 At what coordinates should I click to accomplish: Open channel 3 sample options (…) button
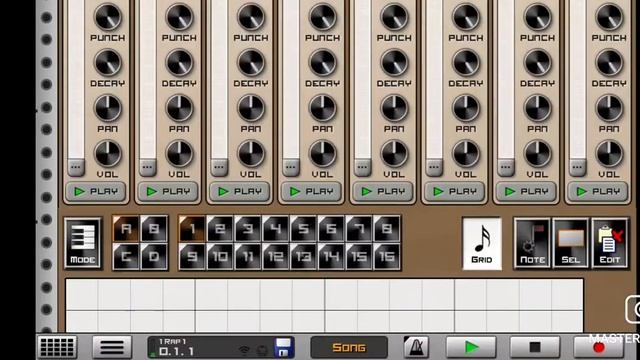tap(219, 167)
